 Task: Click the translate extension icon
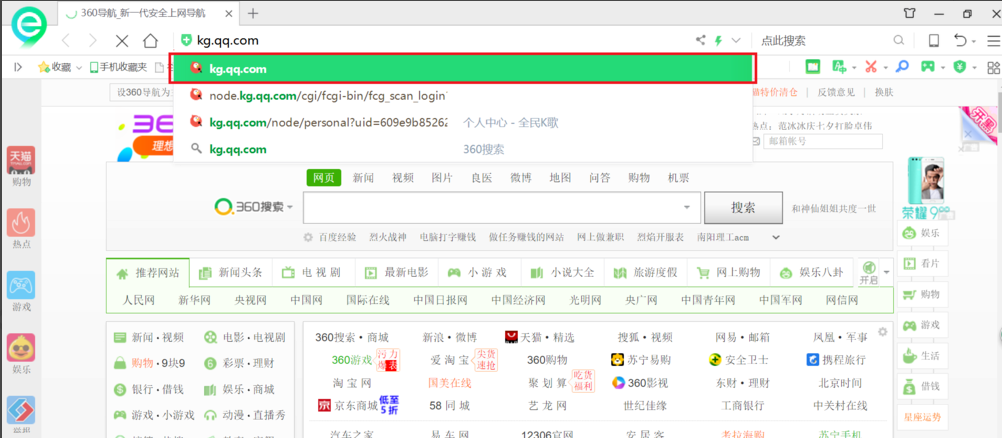coord(839,66)
